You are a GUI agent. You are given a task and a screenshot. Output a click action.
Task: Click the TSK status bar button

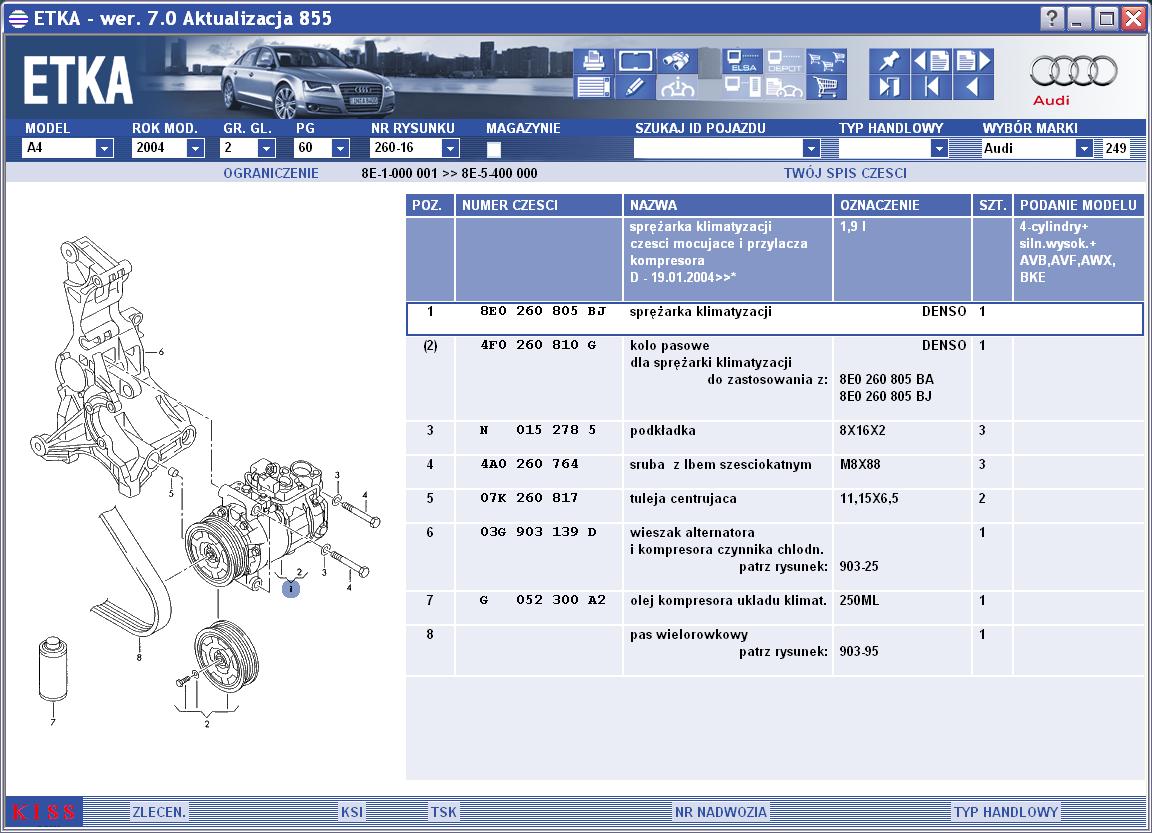443,812
